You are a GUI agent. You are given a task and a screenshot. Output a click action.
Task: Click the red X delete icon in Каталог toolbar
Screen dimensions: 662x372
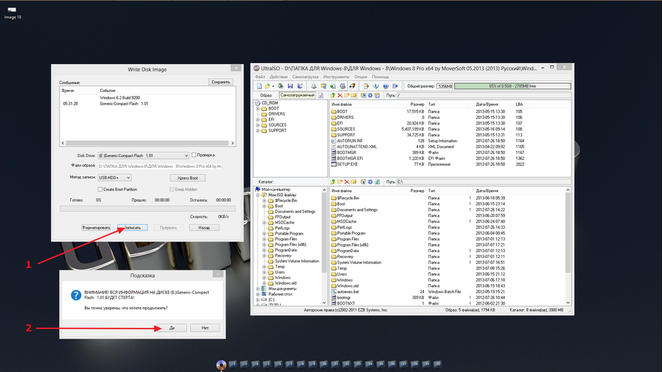(x=347, y=182)
